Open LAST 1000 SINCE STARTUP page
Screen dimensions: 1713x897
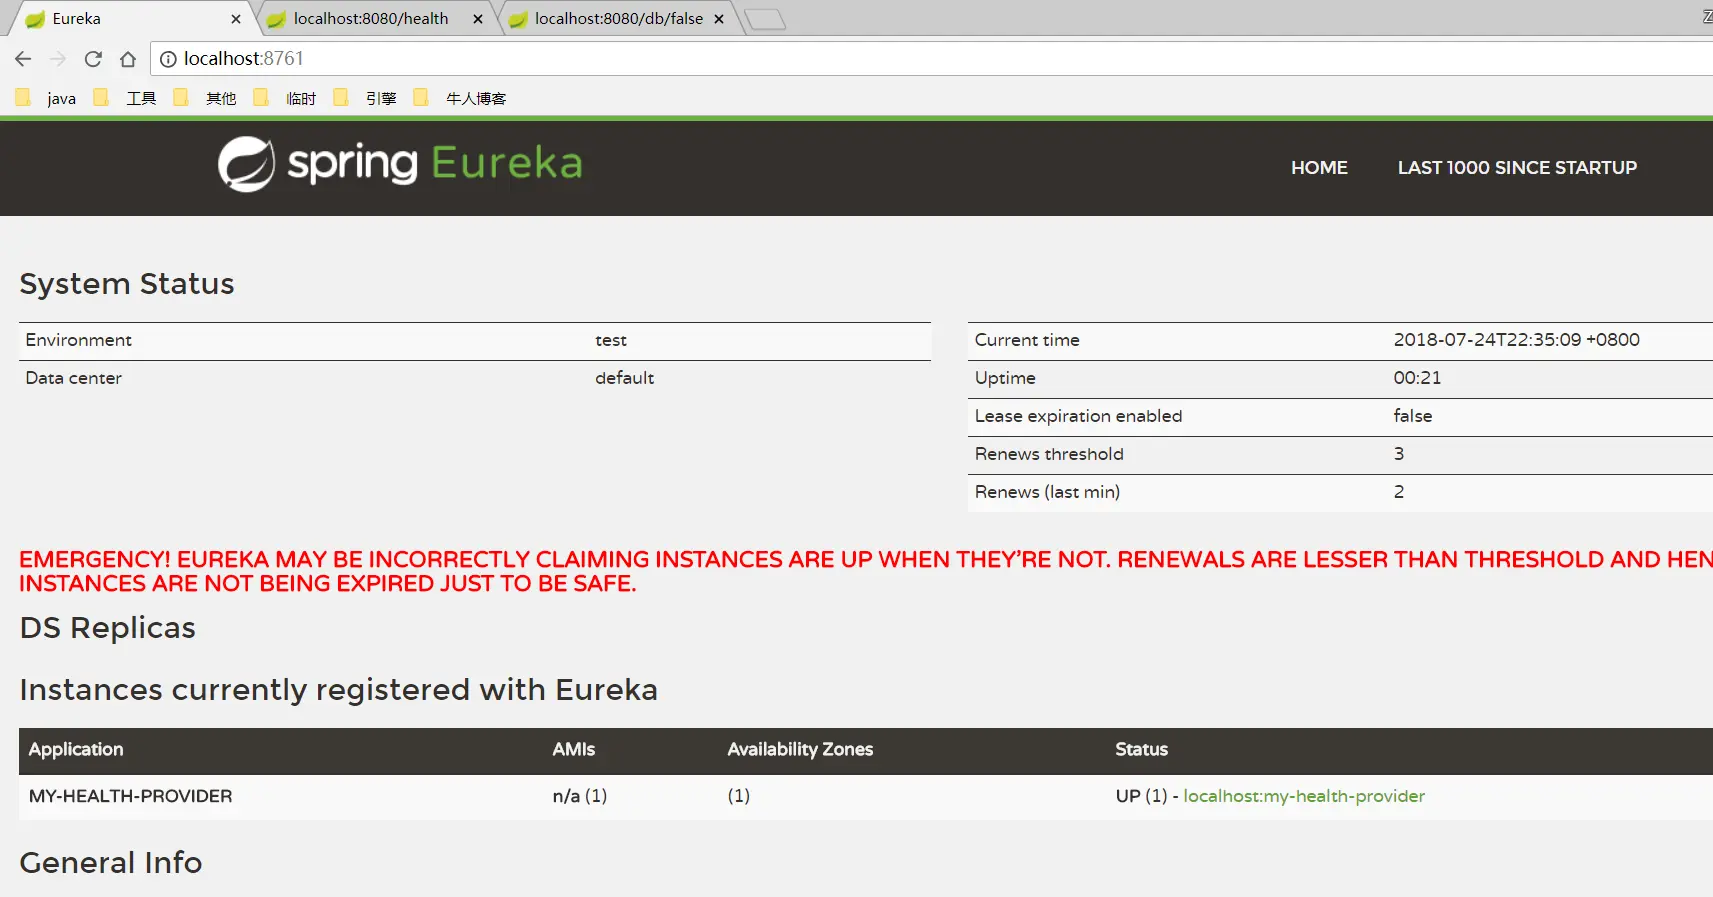pyautogui.click(x=1517, y=168)
